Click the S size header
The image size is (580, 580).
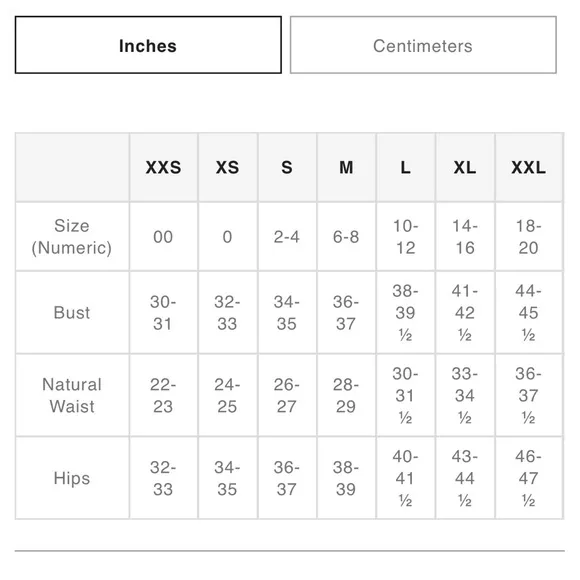point(287,168)
